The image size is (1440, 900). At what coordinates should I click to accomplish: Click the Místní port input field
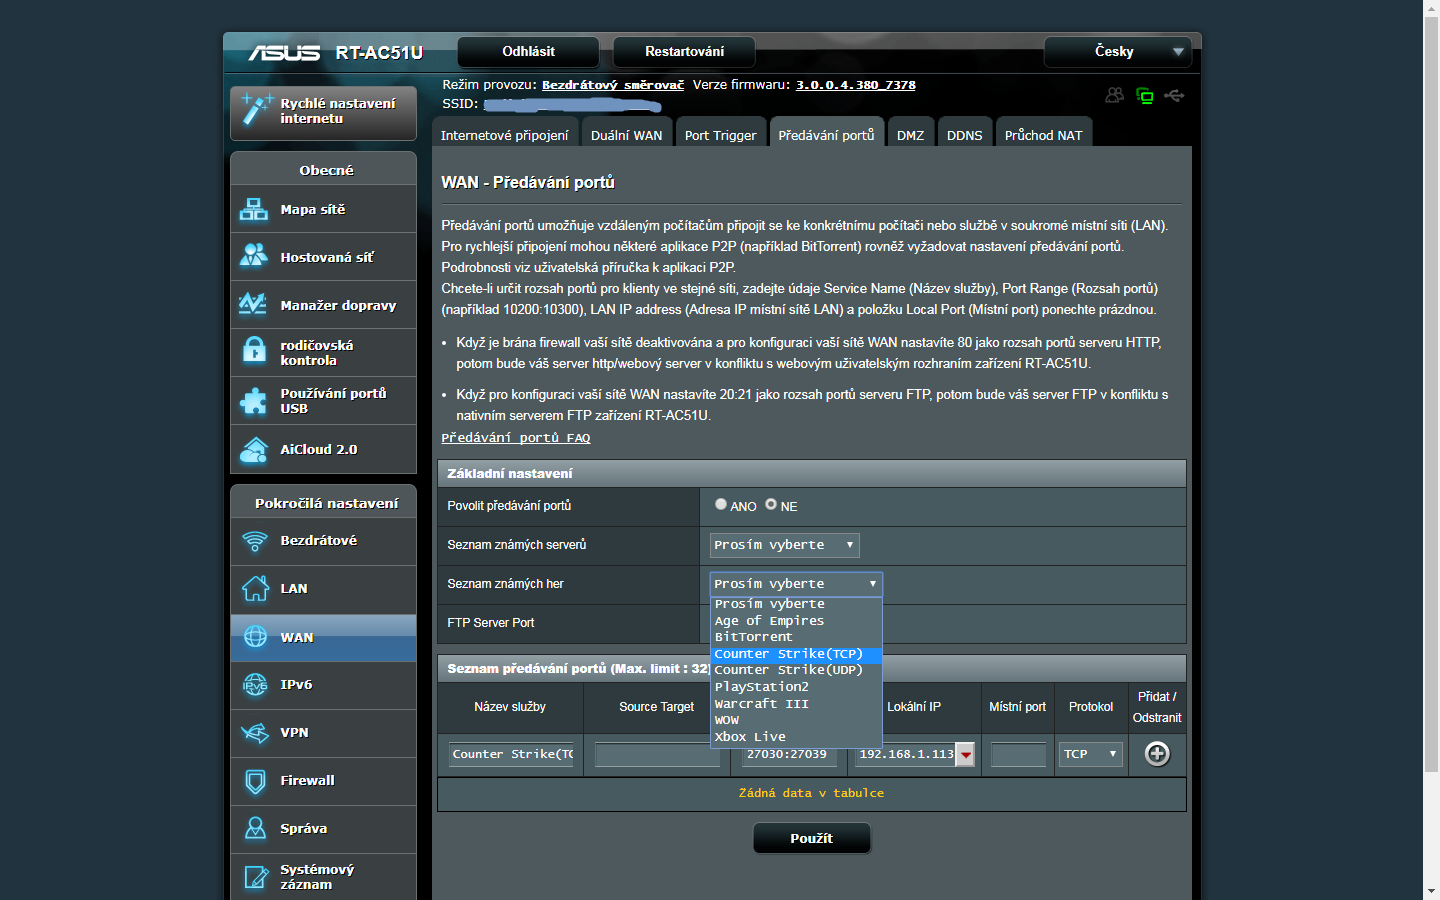click(x=1018, y=754)
